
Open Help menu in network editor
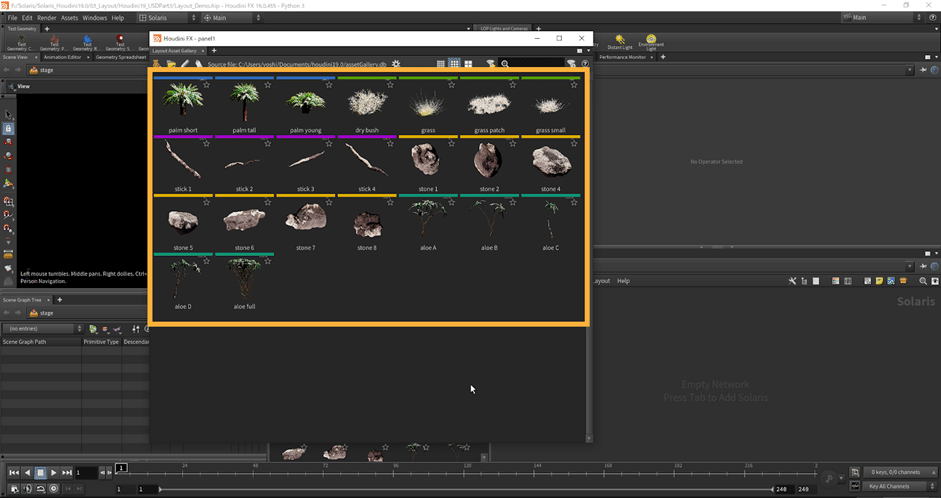point(624,281)
